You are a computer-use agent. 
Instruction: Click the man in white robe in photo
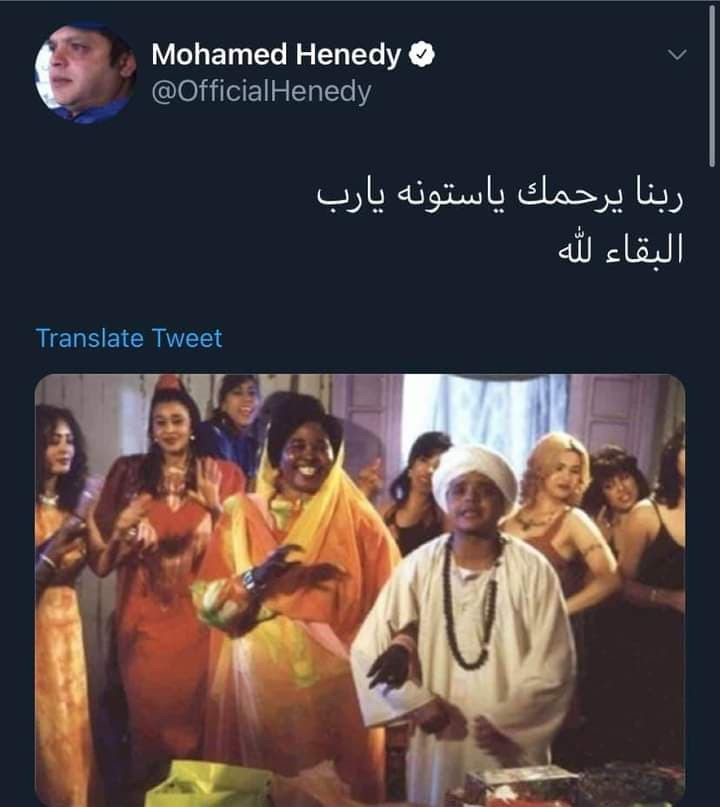coord(463,618)
